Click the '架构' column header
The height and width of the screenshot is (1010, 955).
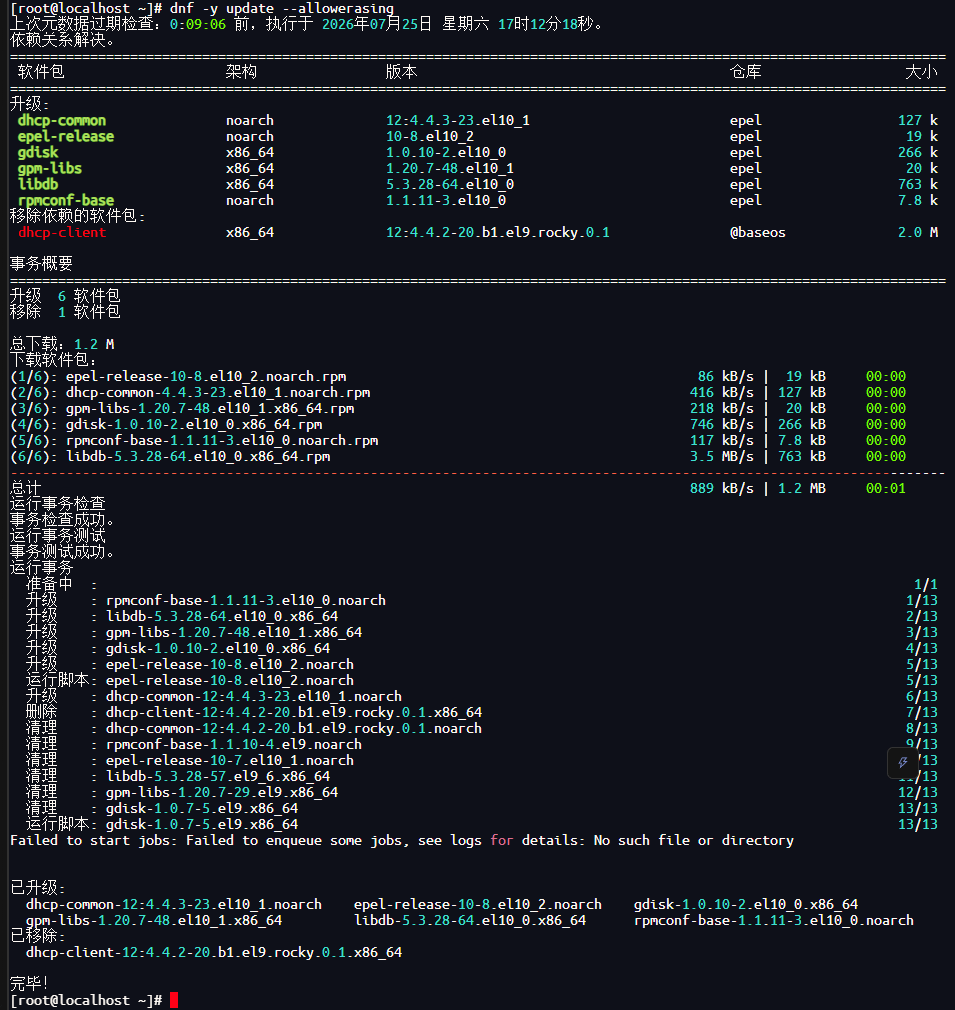point(241,72)
